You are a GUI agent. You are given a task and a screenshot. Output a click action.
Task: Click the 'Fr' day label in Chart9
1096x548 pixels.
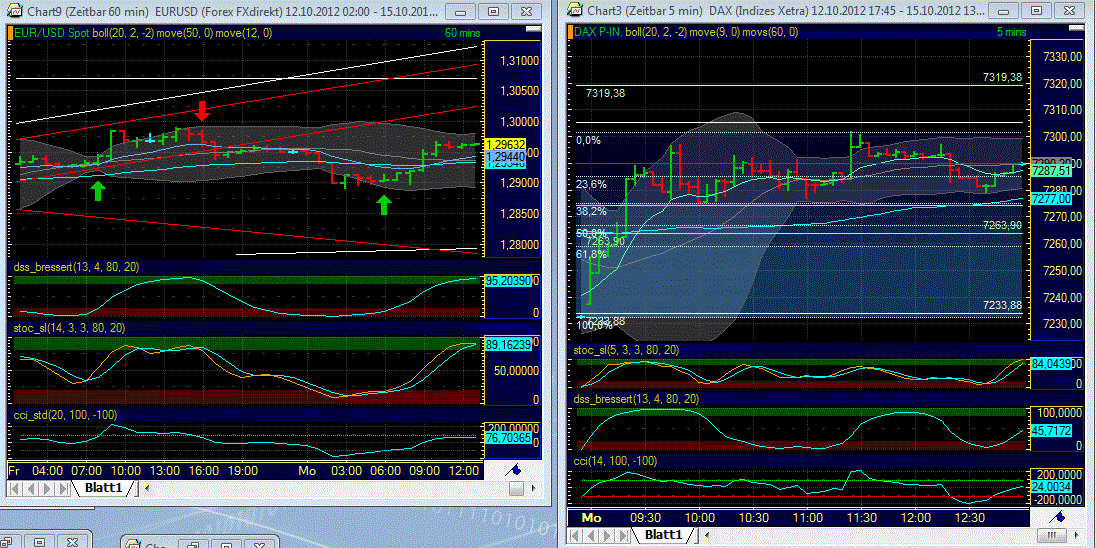tap(15, 470)
